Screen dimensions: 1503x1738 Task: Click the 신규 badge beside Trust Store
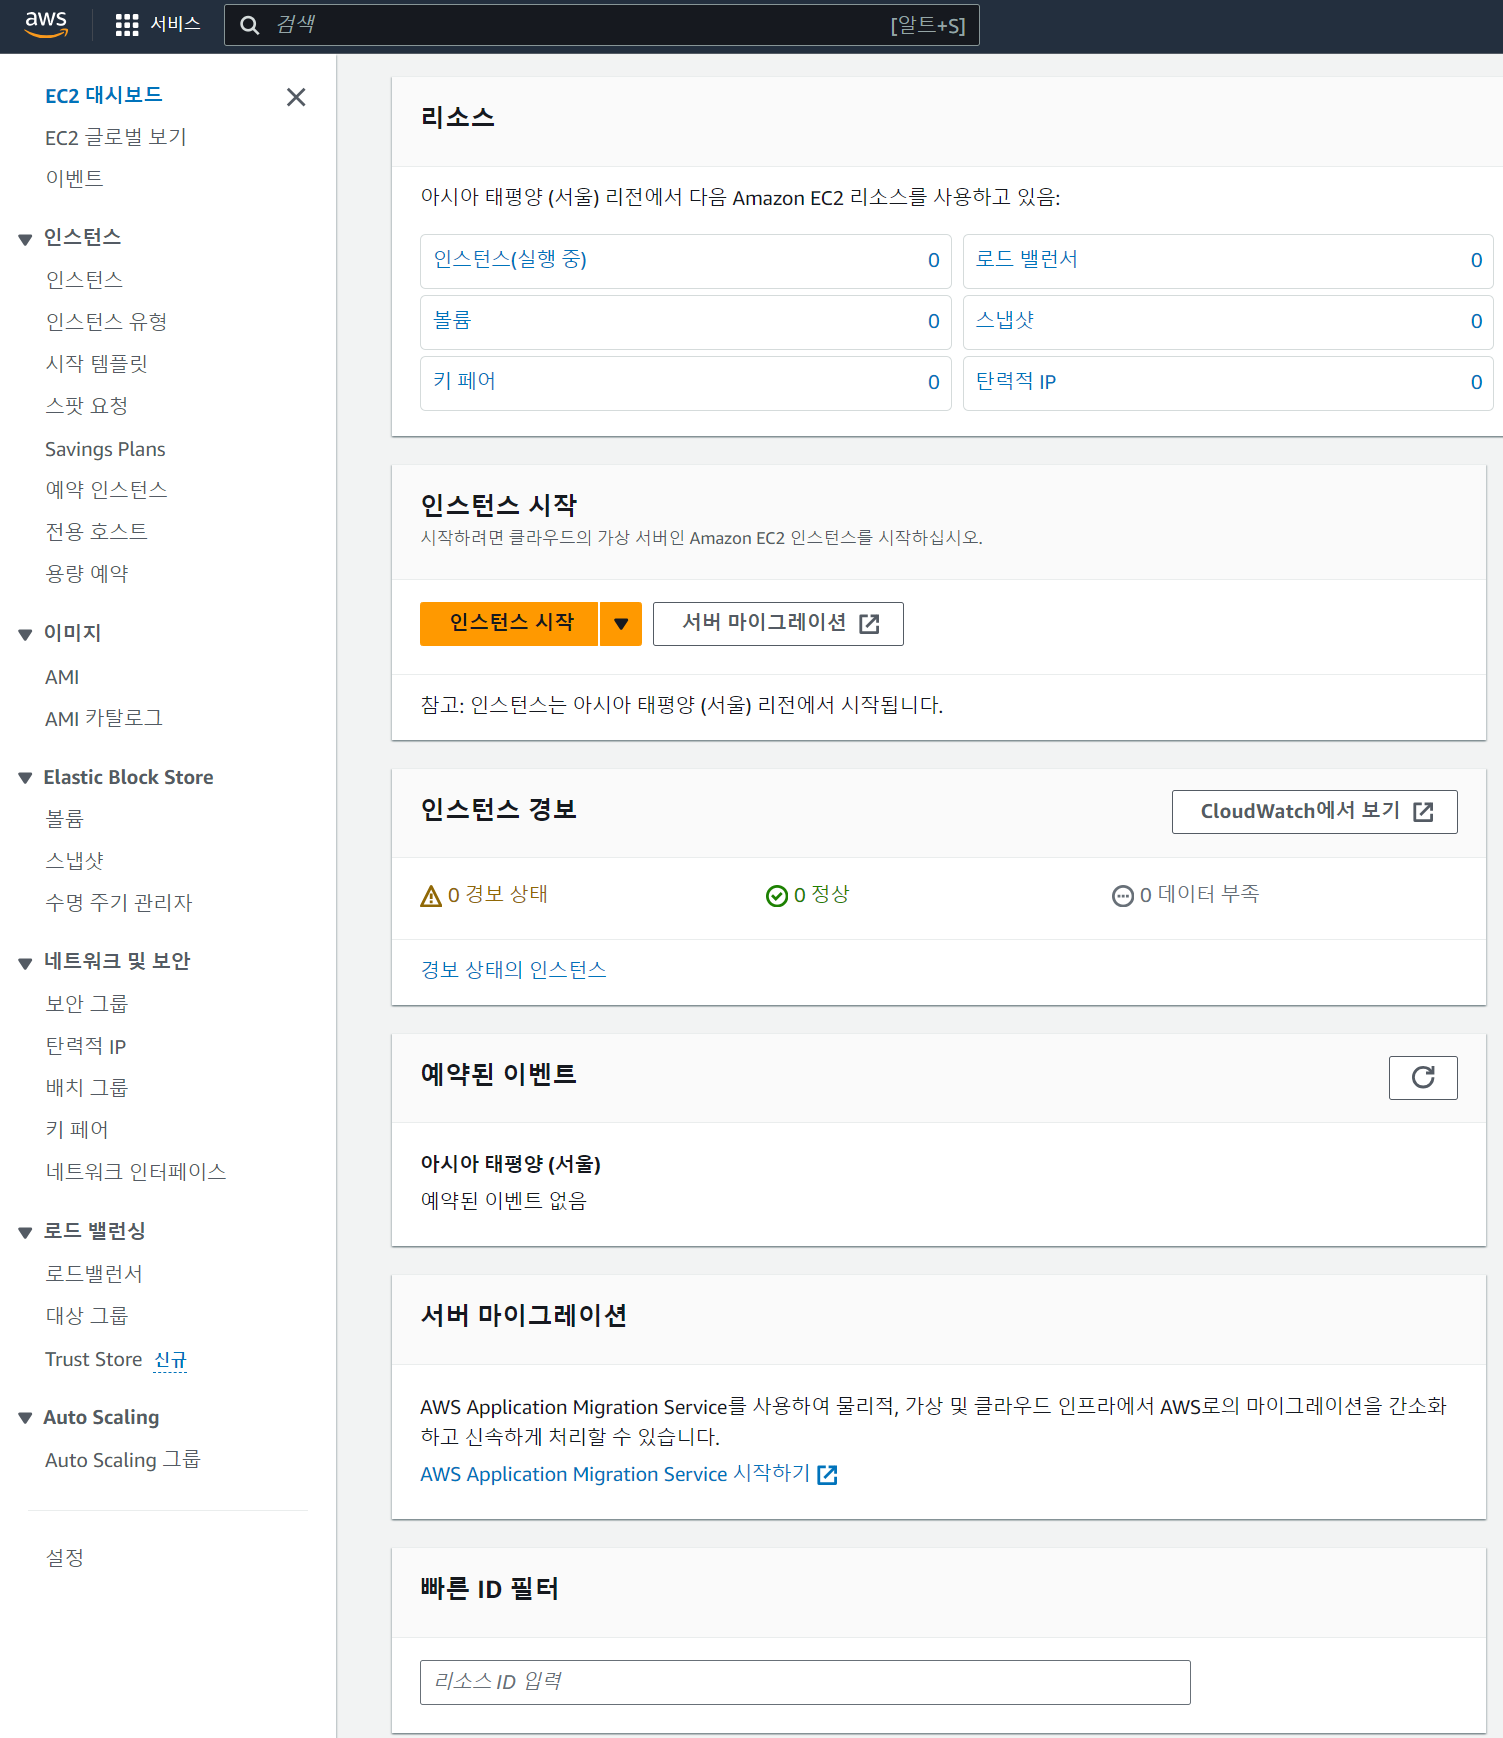(170, 1360)
